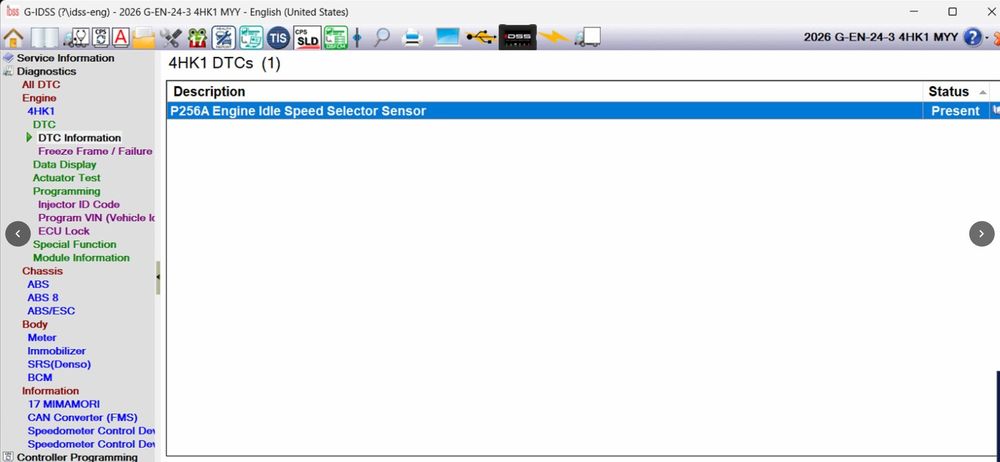The image size is (1000, 462).
Task: Click the green DSFCM icon
Action: coord(335,38)
